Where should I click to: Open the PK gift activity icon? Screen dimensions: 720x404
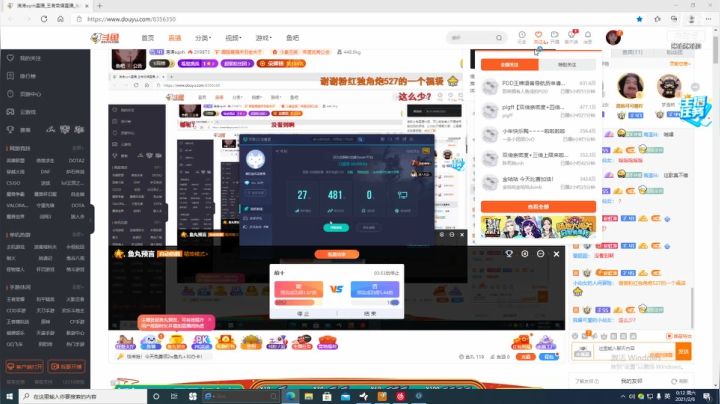pyautogui.click(x=201, y=342)
